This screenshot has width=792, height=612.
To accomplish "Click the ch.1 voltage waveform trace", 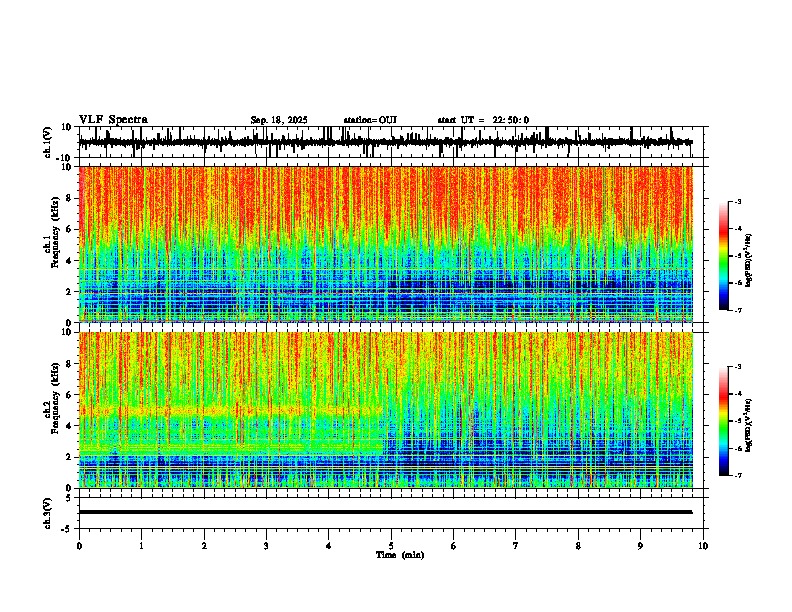I will point(385,142).
